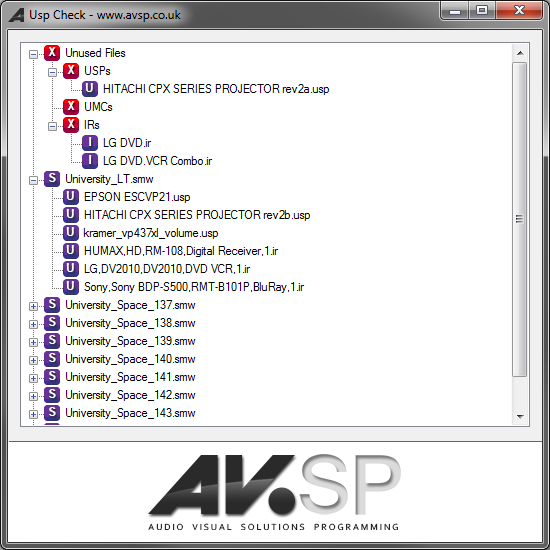Click the U icon for kramer_vp437xl_volume.usp

tap(71, 233)
